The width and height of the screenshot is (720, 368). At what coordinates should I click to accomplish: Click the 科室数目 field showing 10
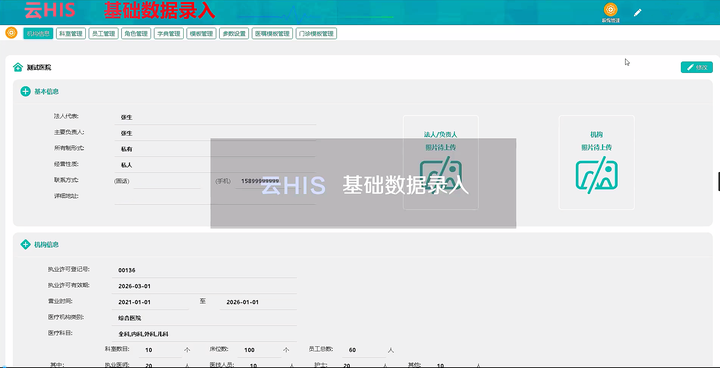[x=161, y=350]
